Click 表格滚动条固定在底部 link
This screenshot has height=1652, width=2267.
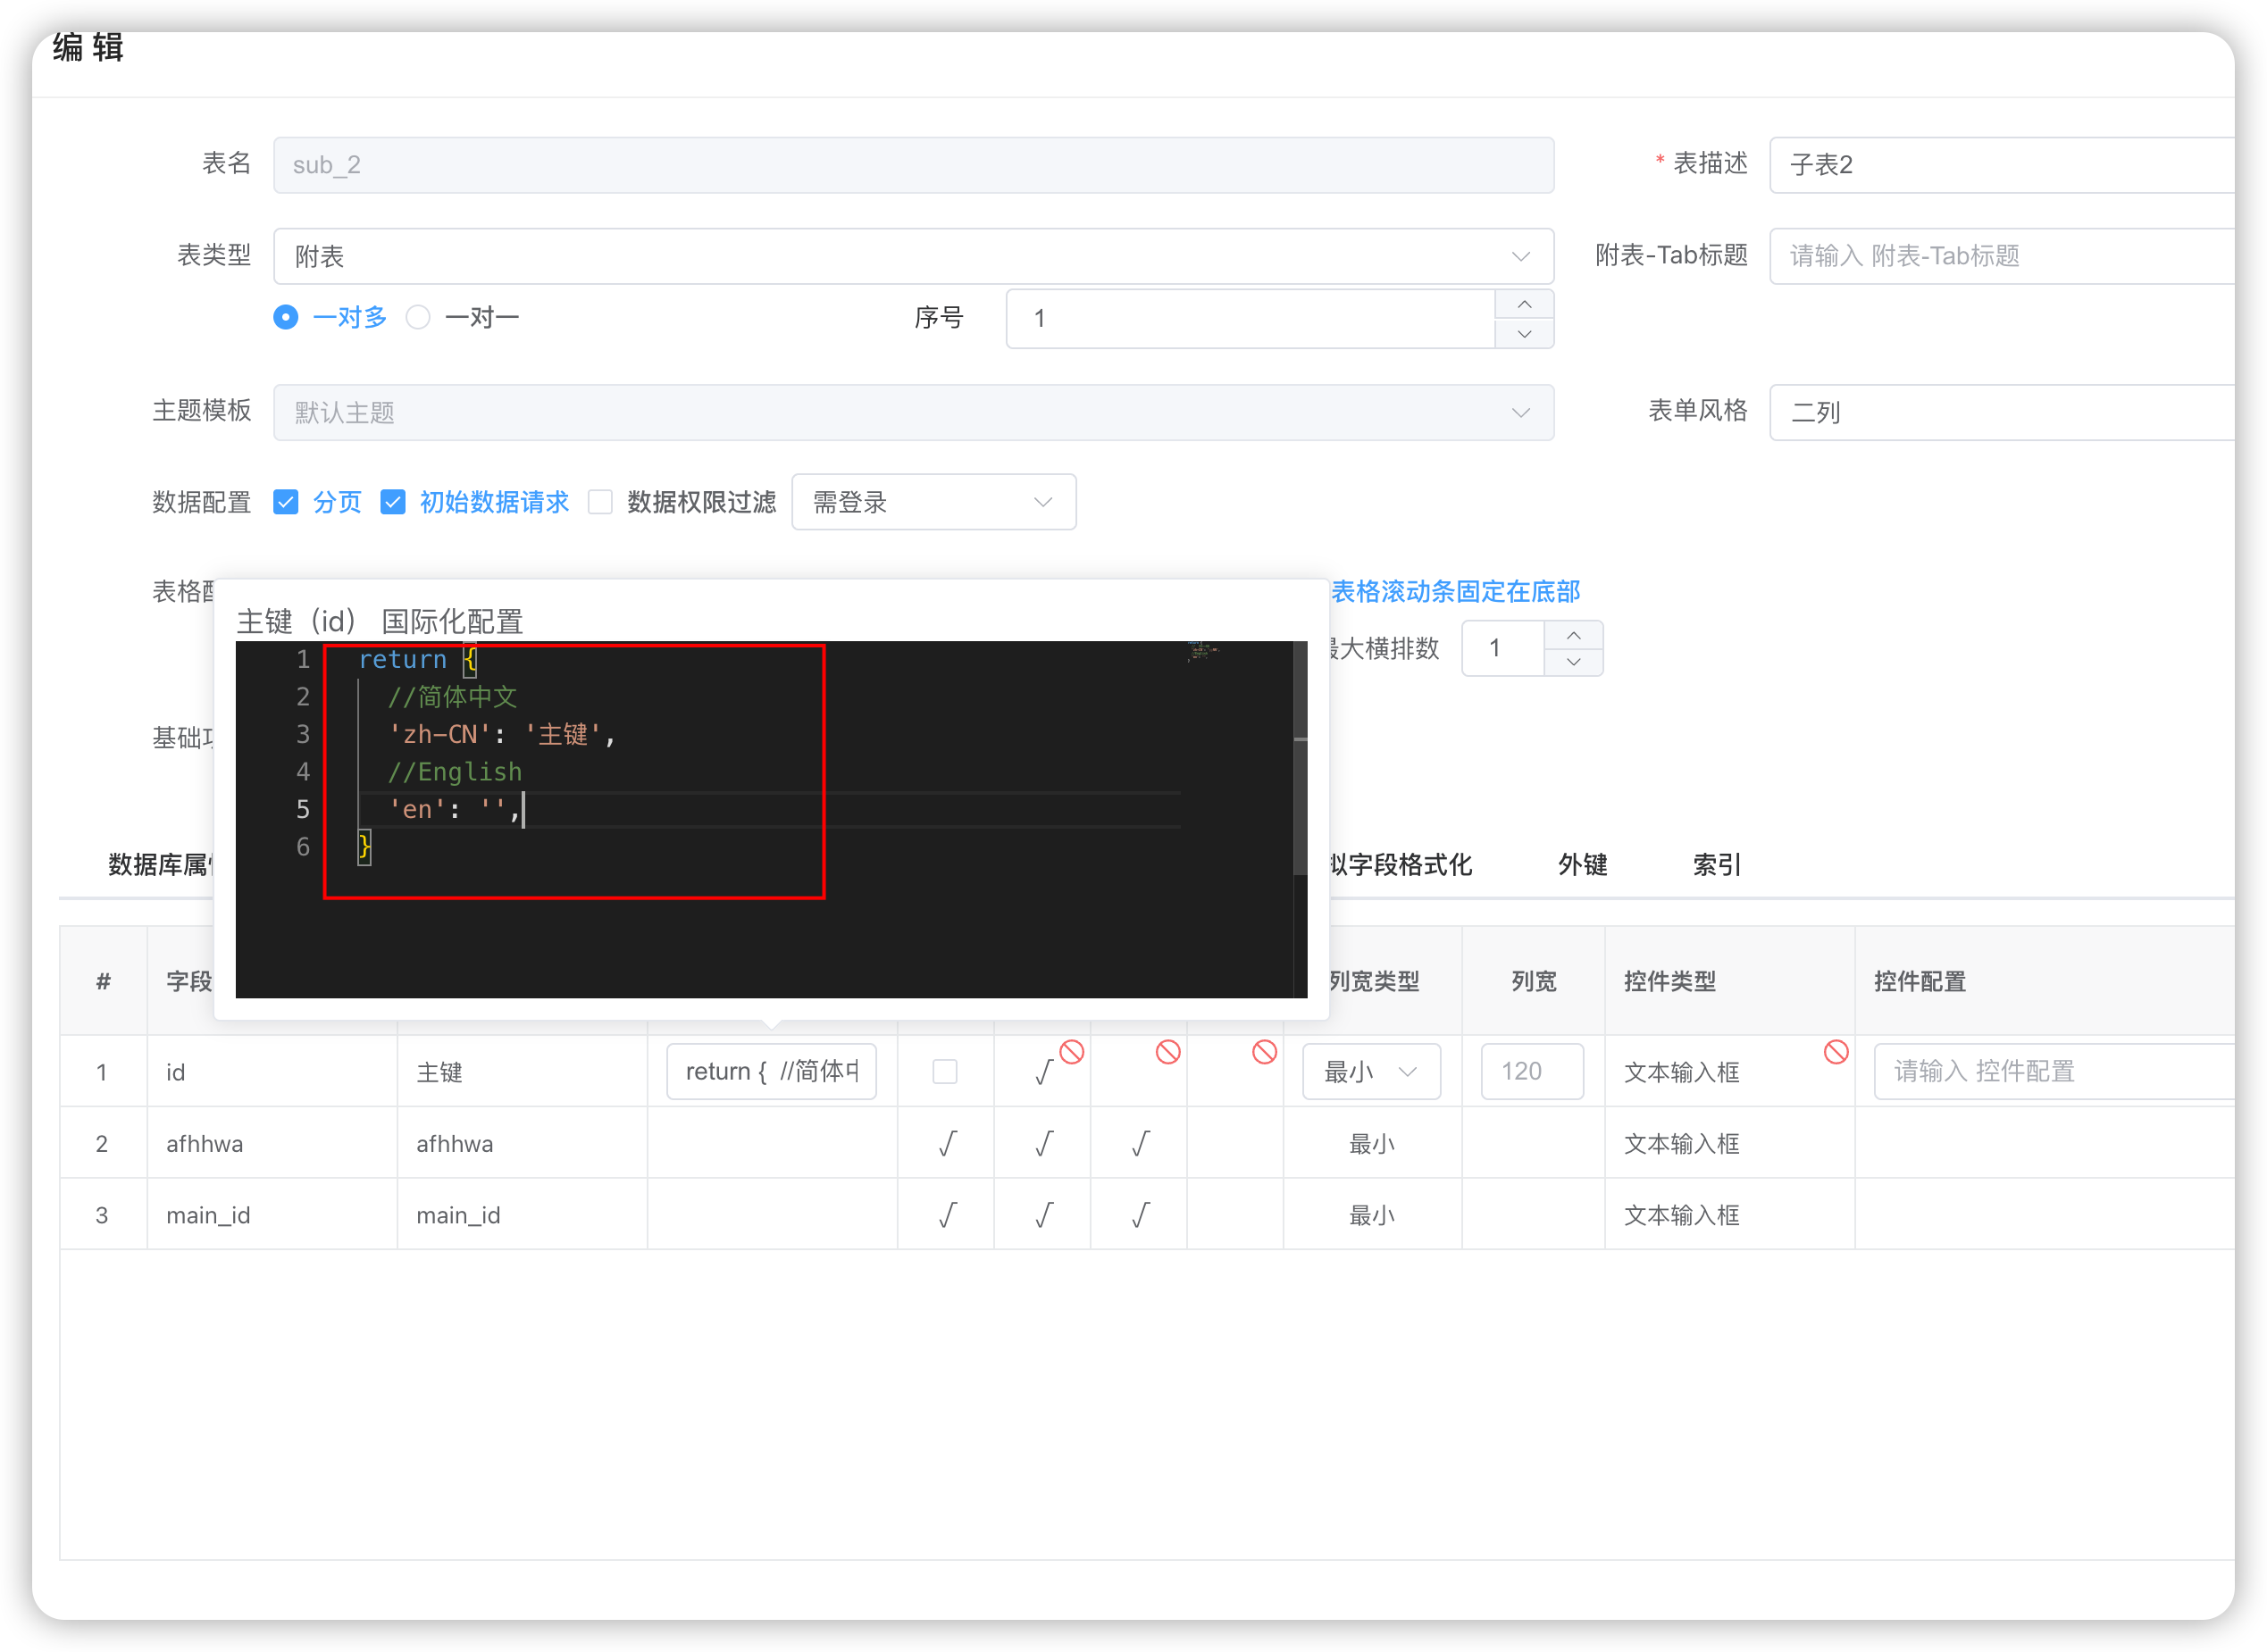[1455, 592]
